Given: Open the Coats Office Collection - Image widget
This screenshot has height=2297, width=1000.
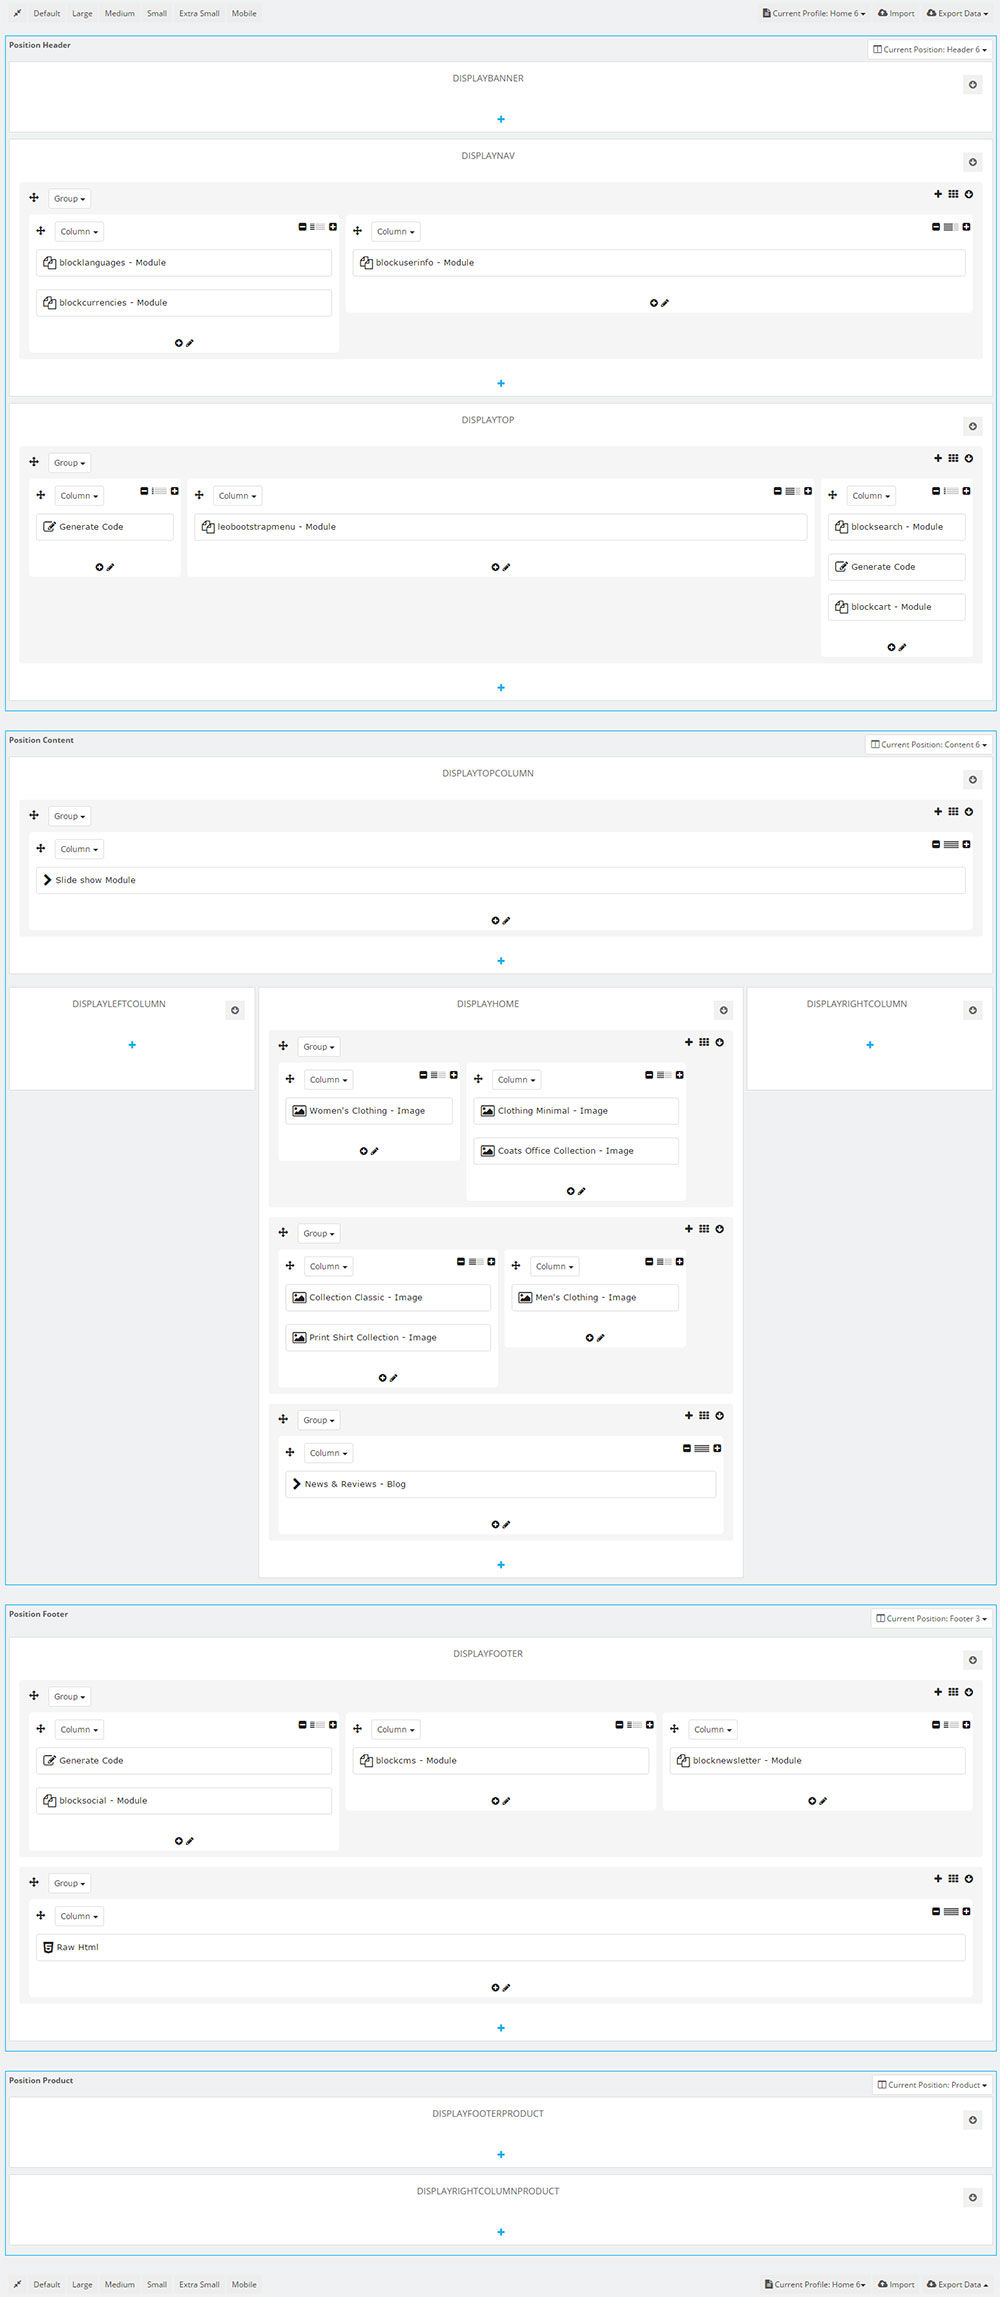Looking at the screenshot, I should tap(576, 1151).
